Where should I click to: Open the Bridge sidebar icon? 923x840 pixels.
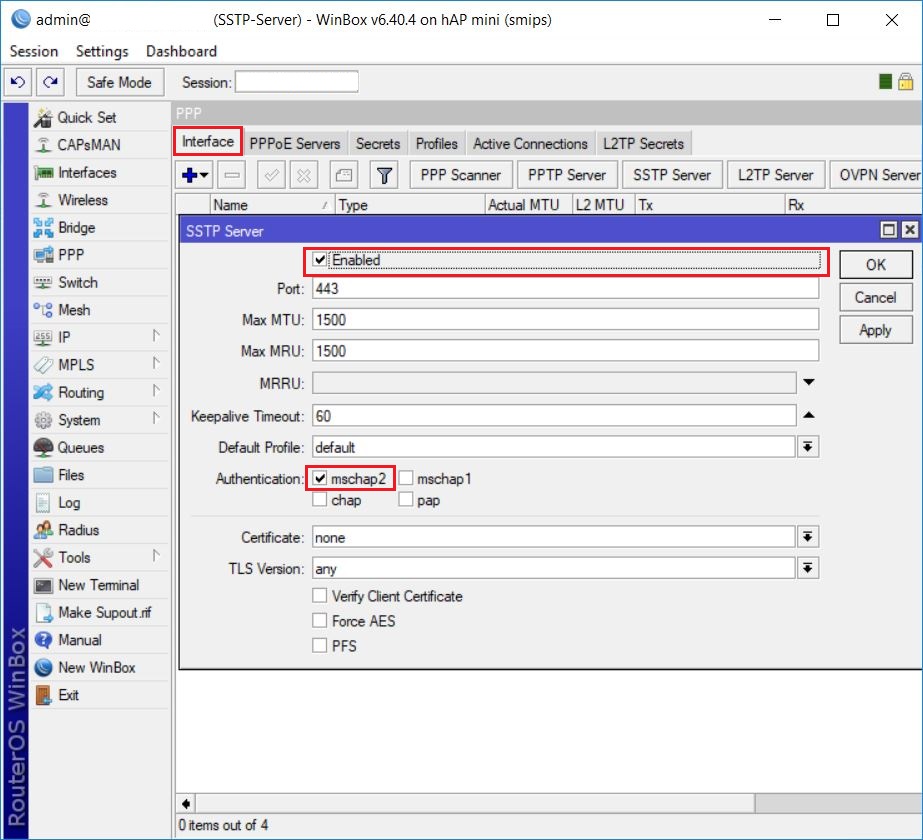[x=43, y=228]
